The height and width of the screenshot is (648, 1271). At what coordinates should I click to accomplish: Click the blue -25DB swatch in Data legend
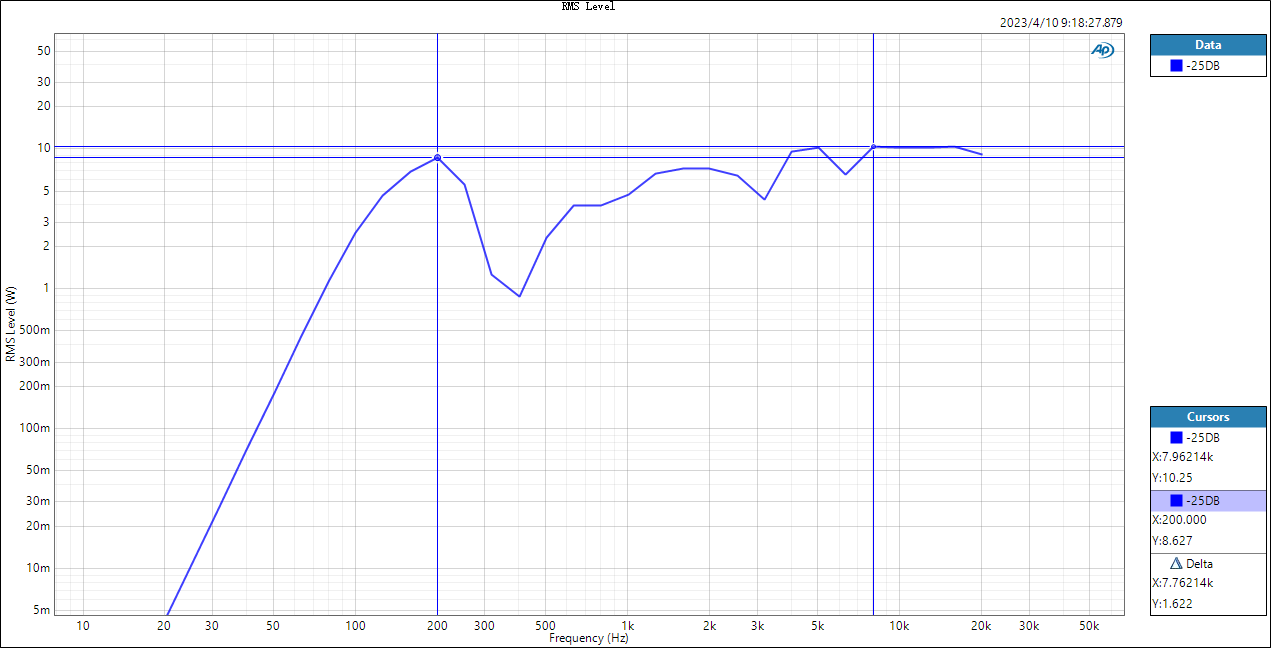[1176, 67]
